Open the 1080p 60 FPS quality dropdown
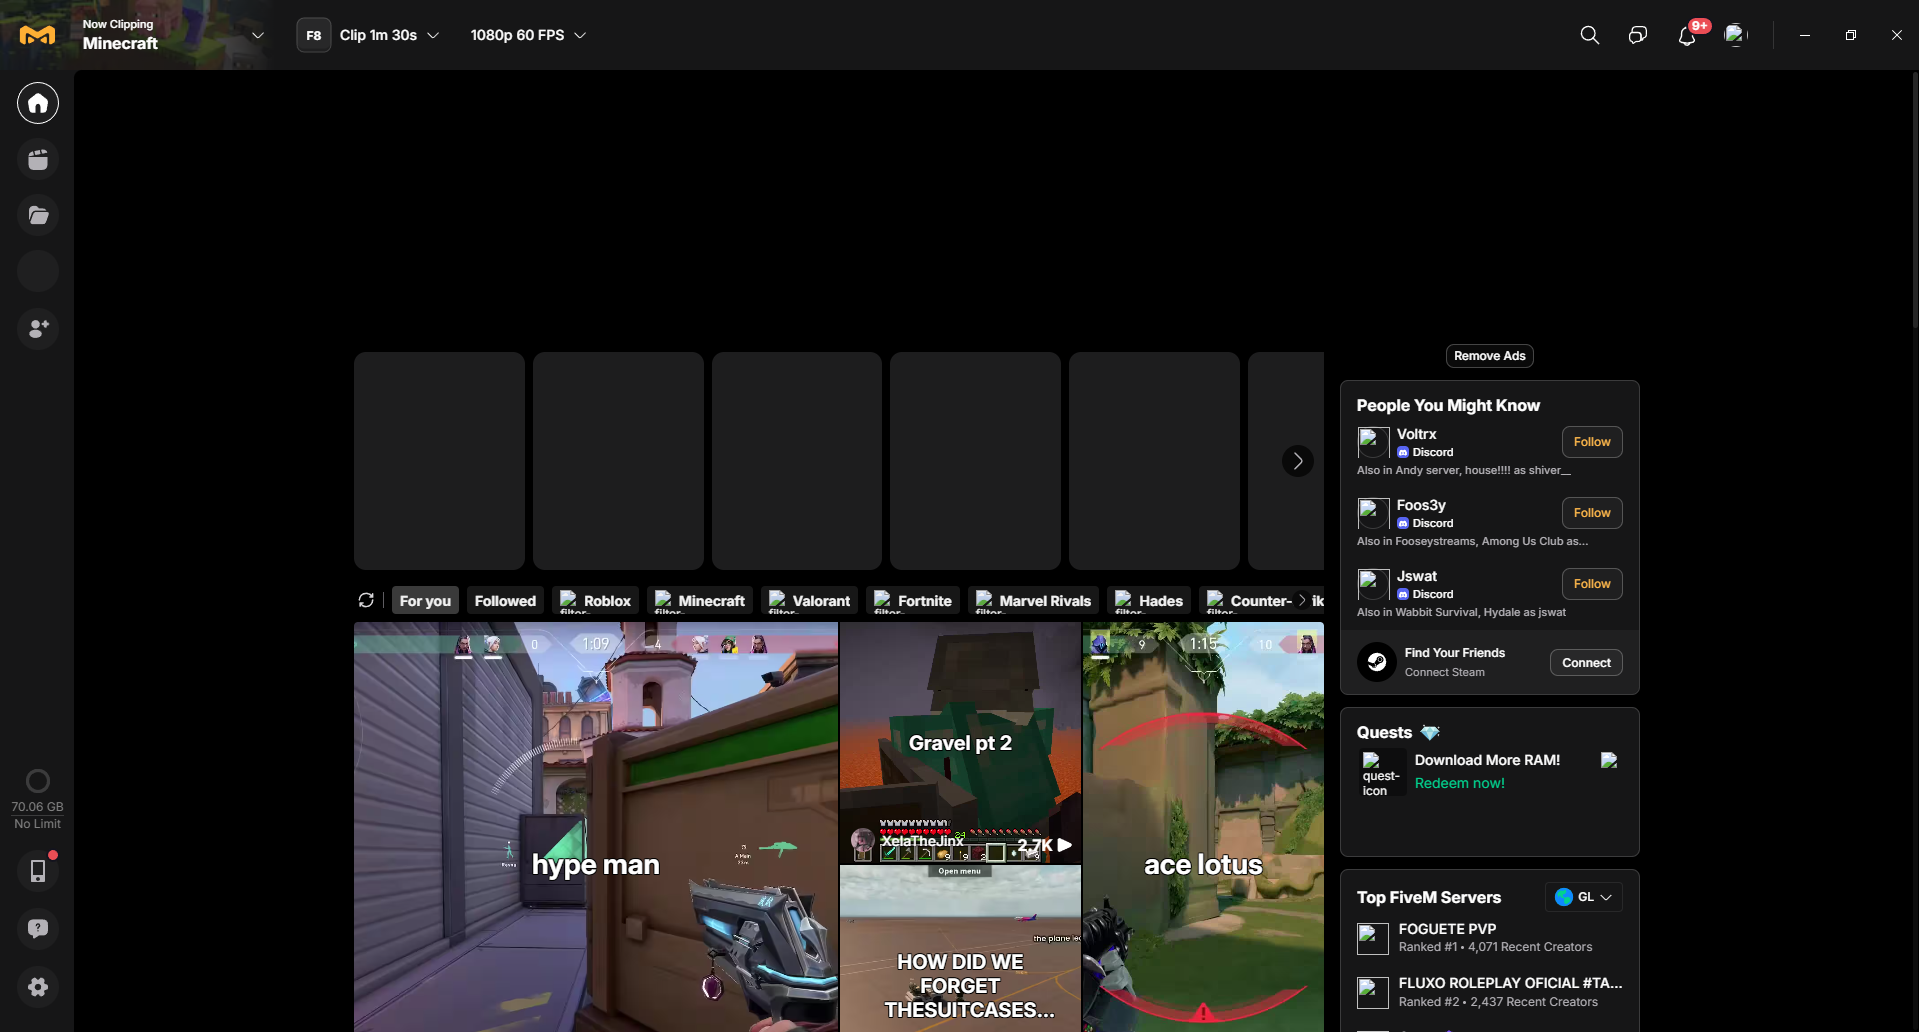 click(528, 35)
